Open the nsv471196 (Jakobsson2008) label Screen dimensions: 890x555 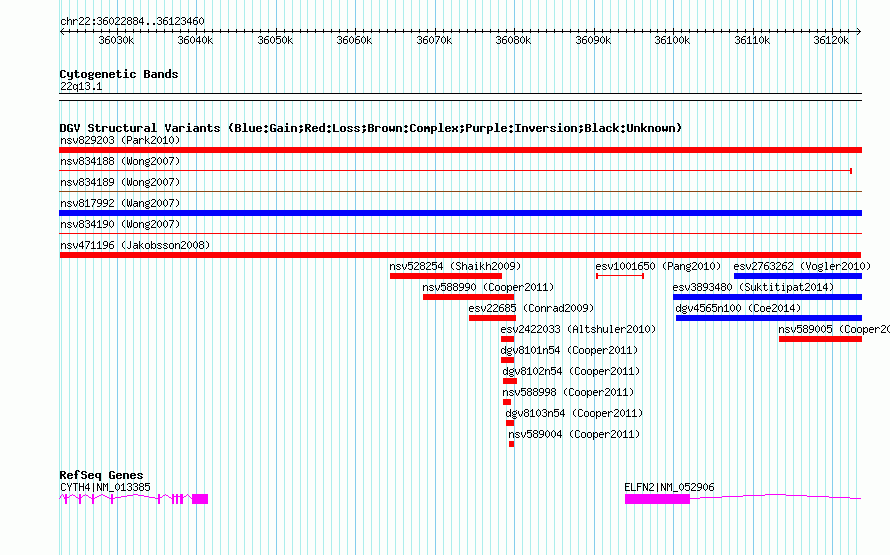[135, 245]
